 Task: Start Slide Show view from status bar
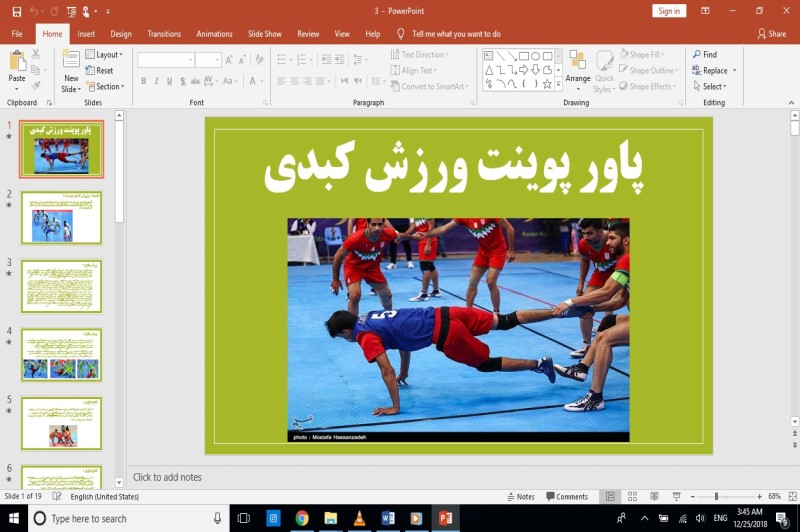677,497
